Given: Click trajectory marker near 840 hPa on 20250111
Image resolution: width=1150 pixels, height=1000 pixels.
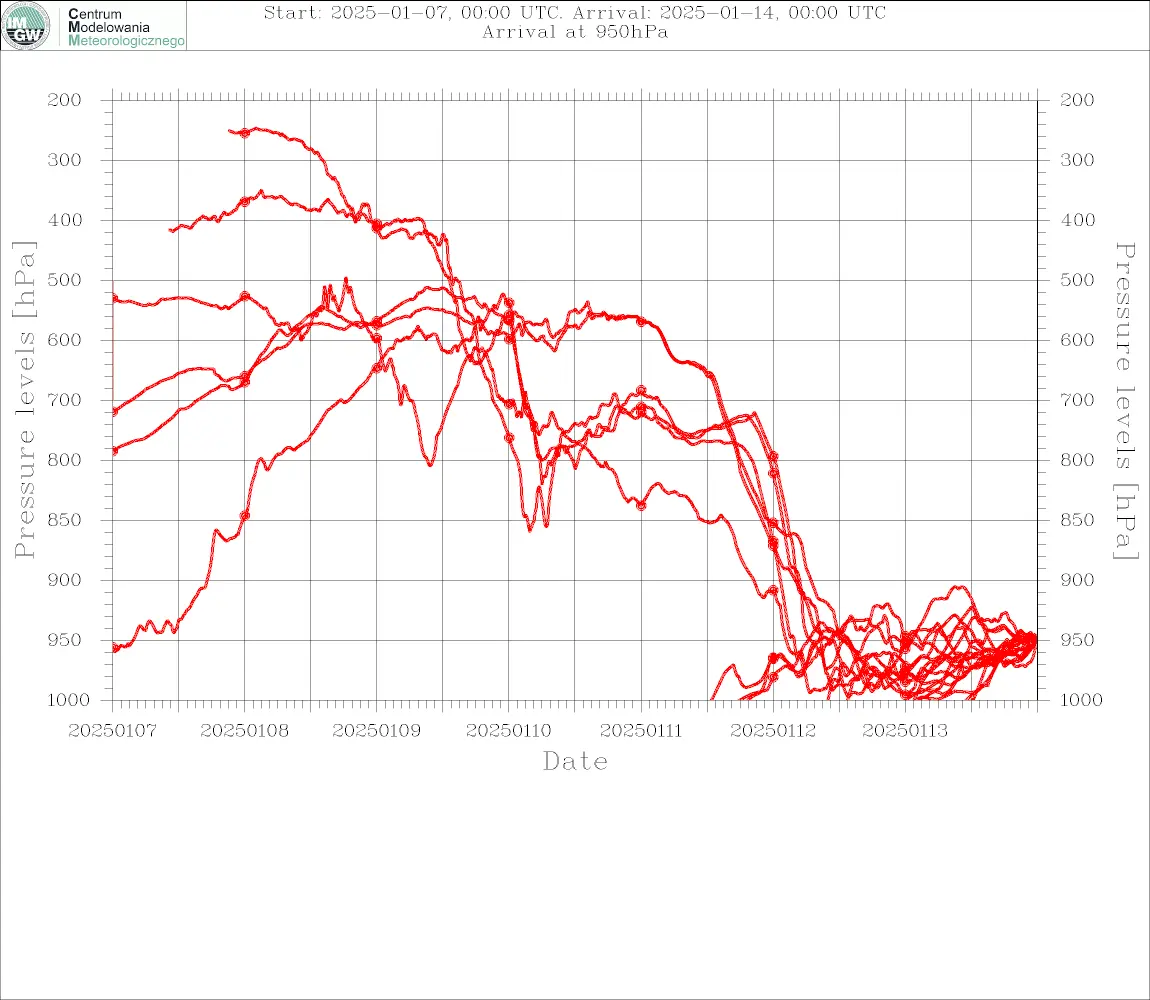Looking at the screenshot, I should (641, 506).
